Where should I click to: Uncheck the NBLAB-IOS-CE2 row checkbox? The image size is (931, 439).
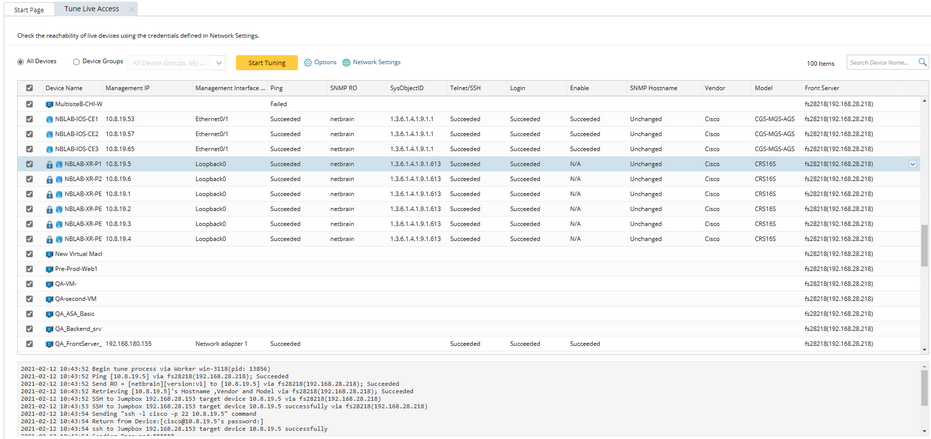(x=29, y=134)
